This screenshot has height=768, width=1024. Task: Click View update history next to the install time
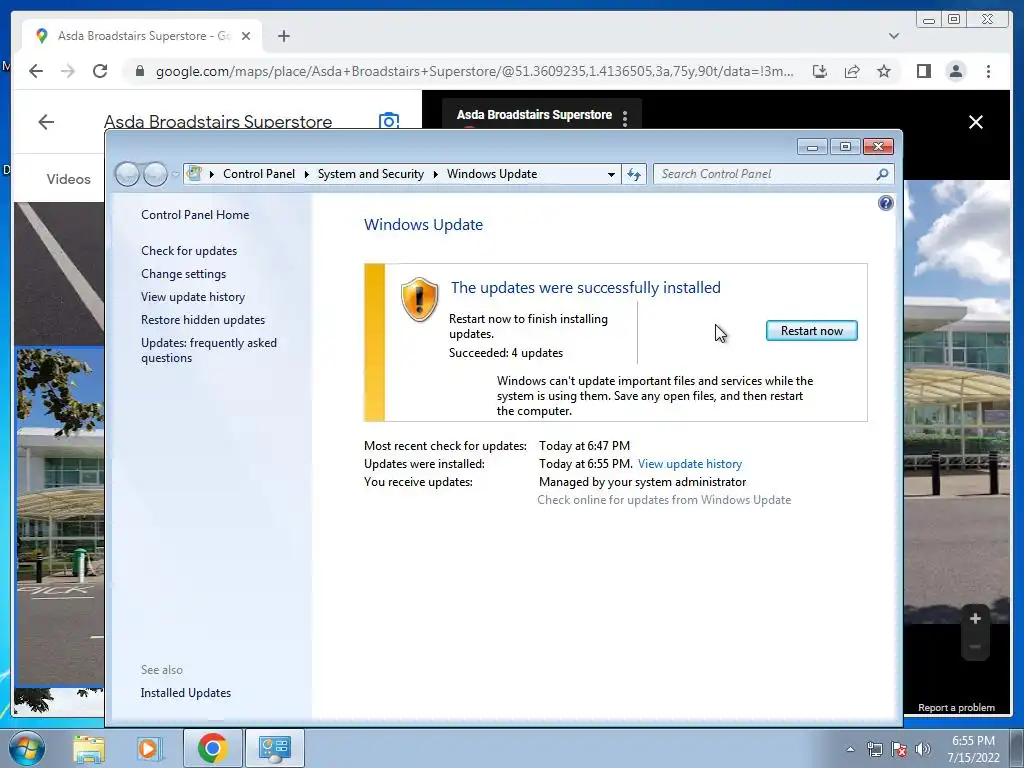pos(690,464)
